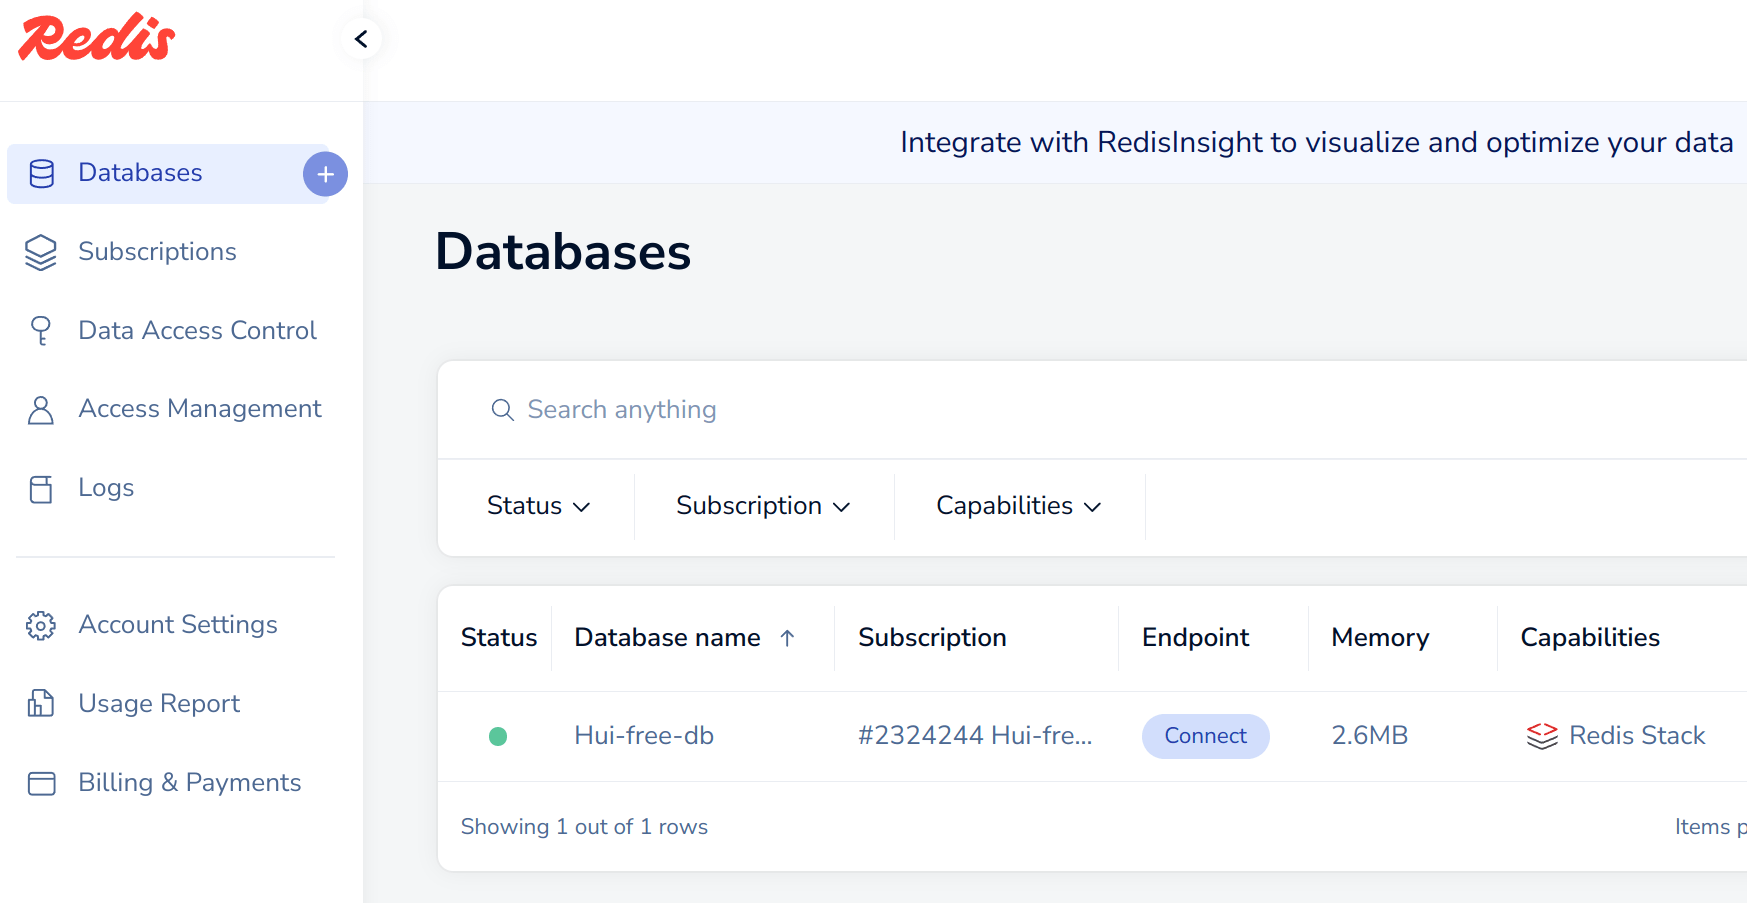Expand the Status filter dropdown
Image resolution: width=1747 pixels, height=903 pixels.
pyautogui.click(x=538, y=506)
